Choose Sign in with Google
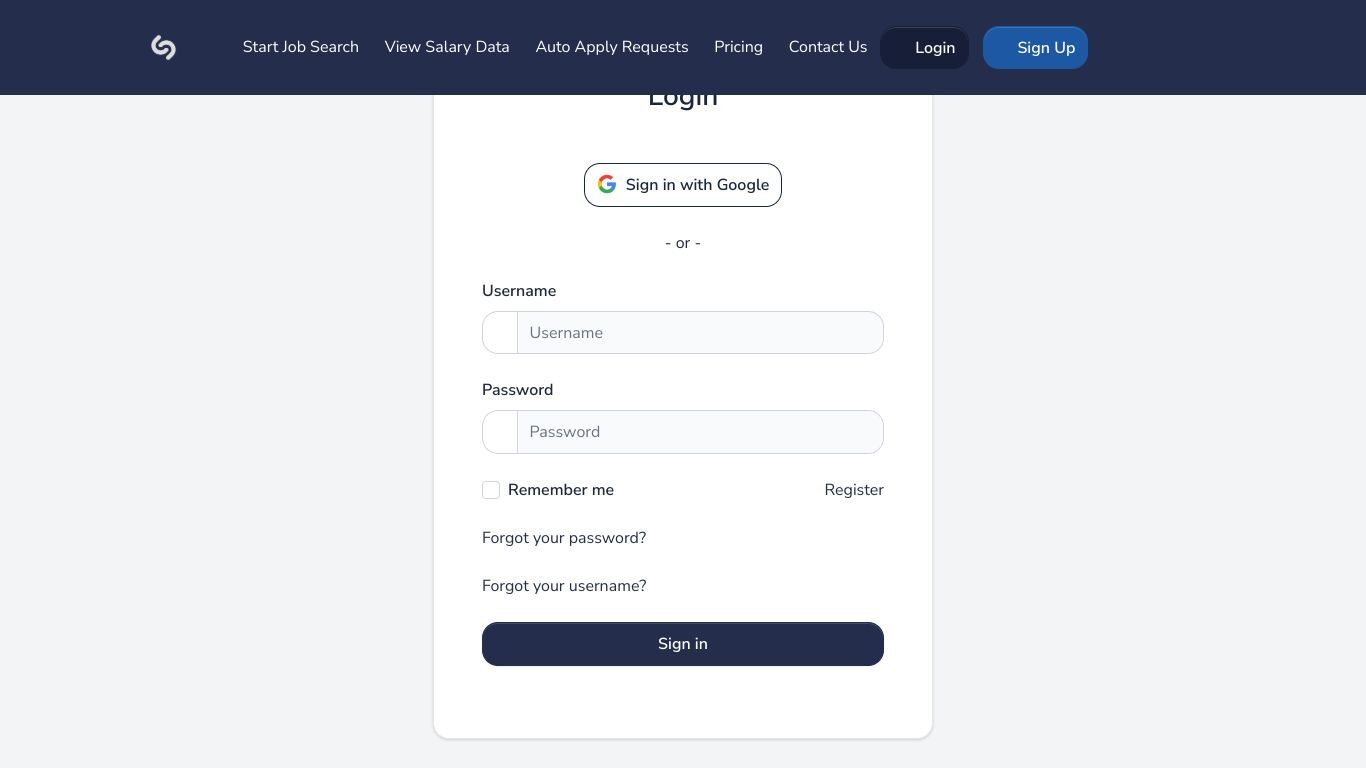The image size is (1366, 768). click(x=683, y=185)
